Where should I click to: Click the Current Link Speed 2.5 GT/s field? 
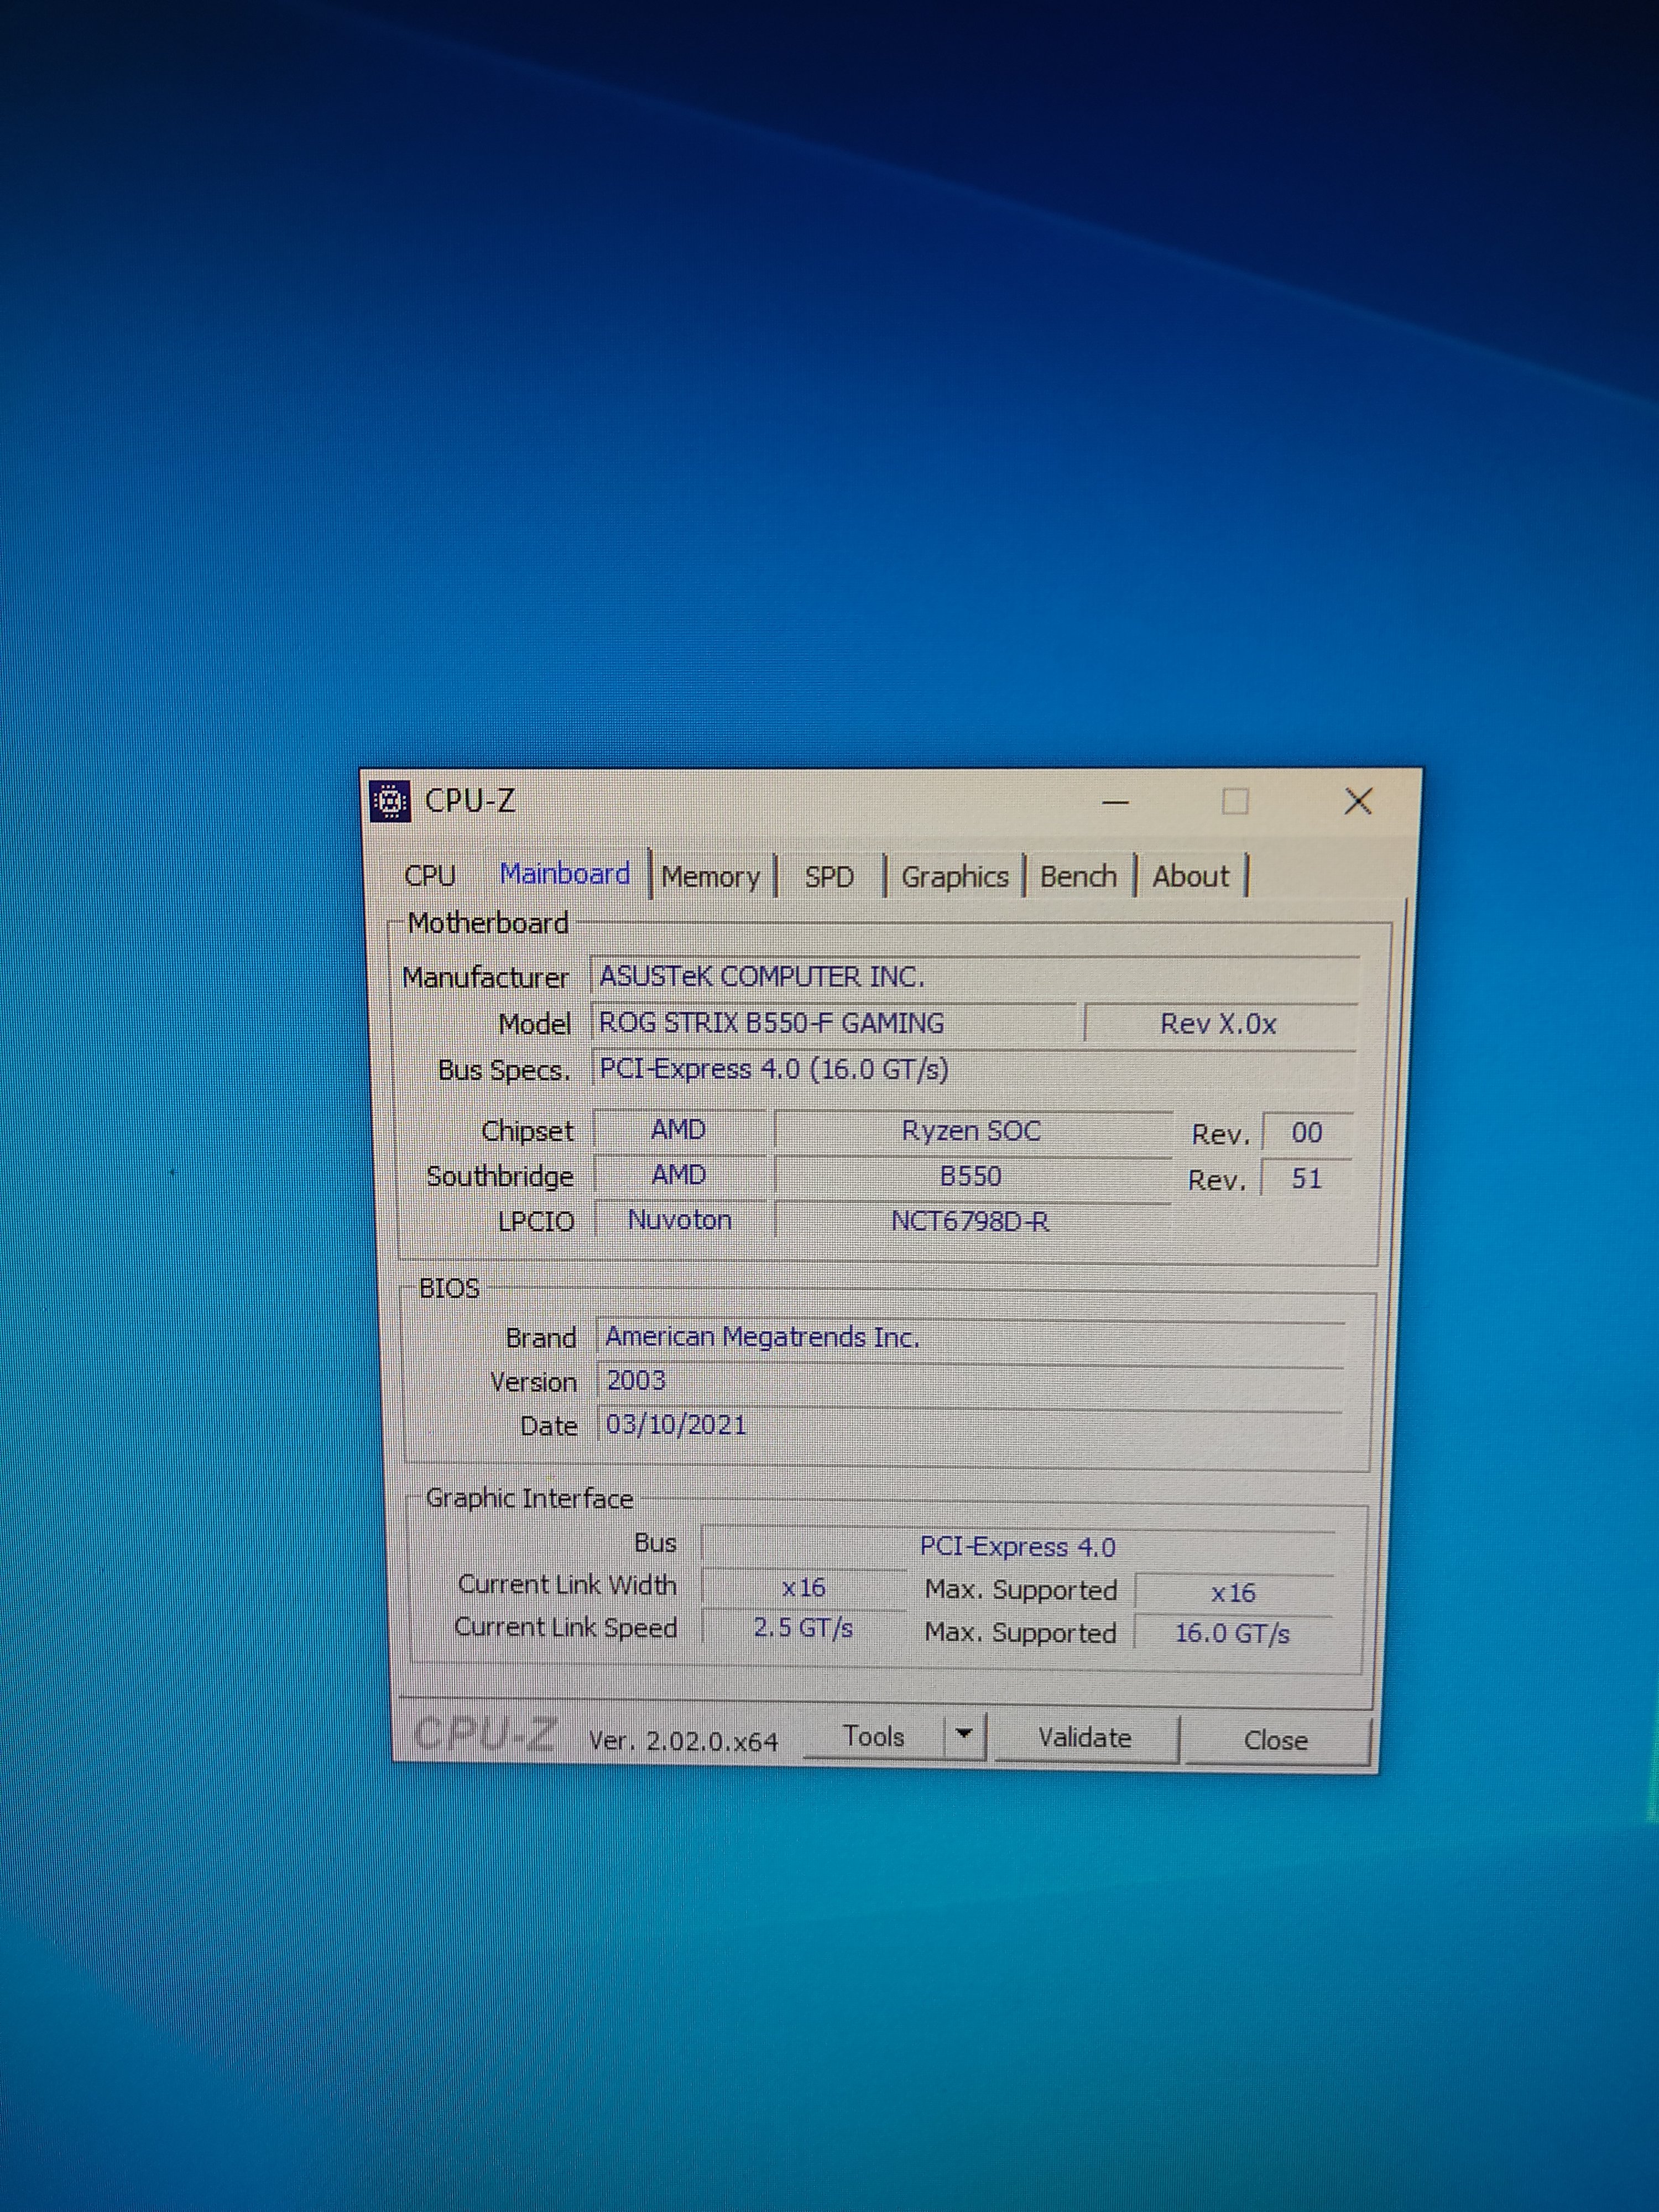point(803,1628)
